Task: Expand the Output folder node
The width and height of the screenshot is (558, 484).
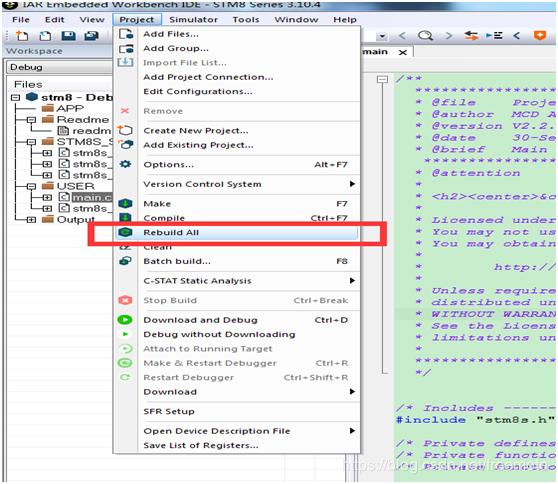Action: click(31, 220)
